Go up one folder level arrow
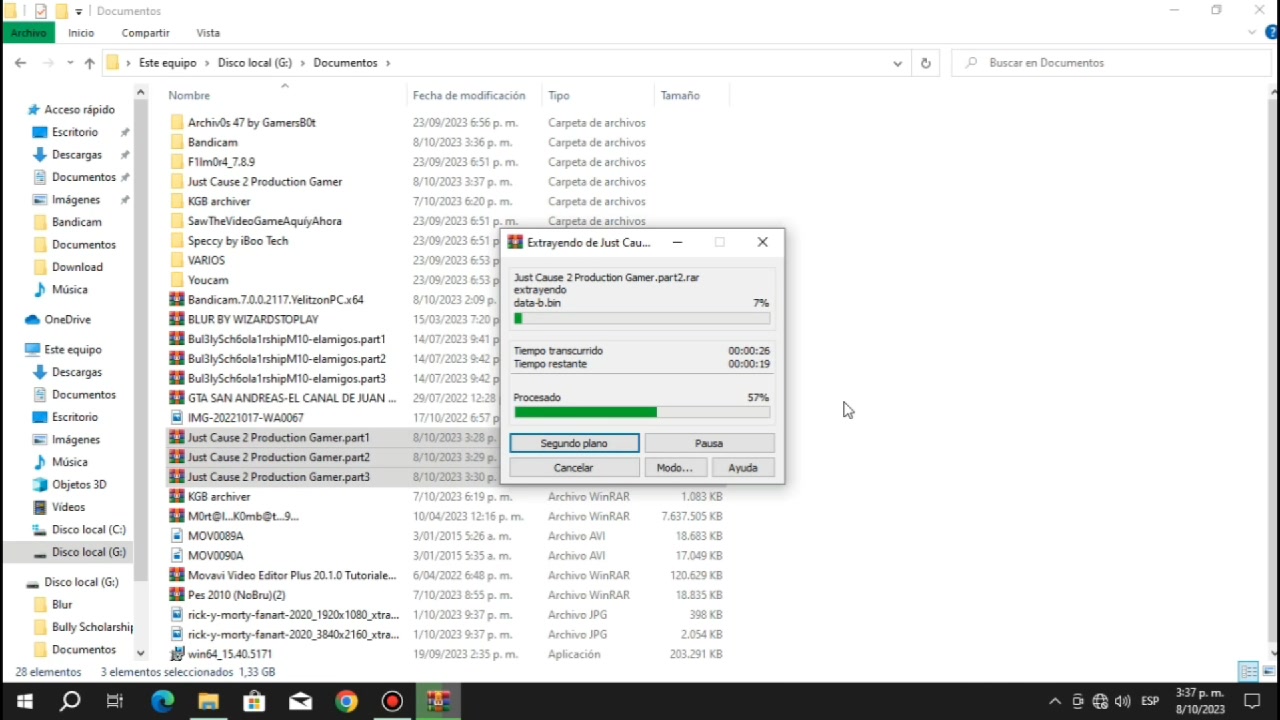The height and width of the screenshot is (720, 1280). pos(89,63)
